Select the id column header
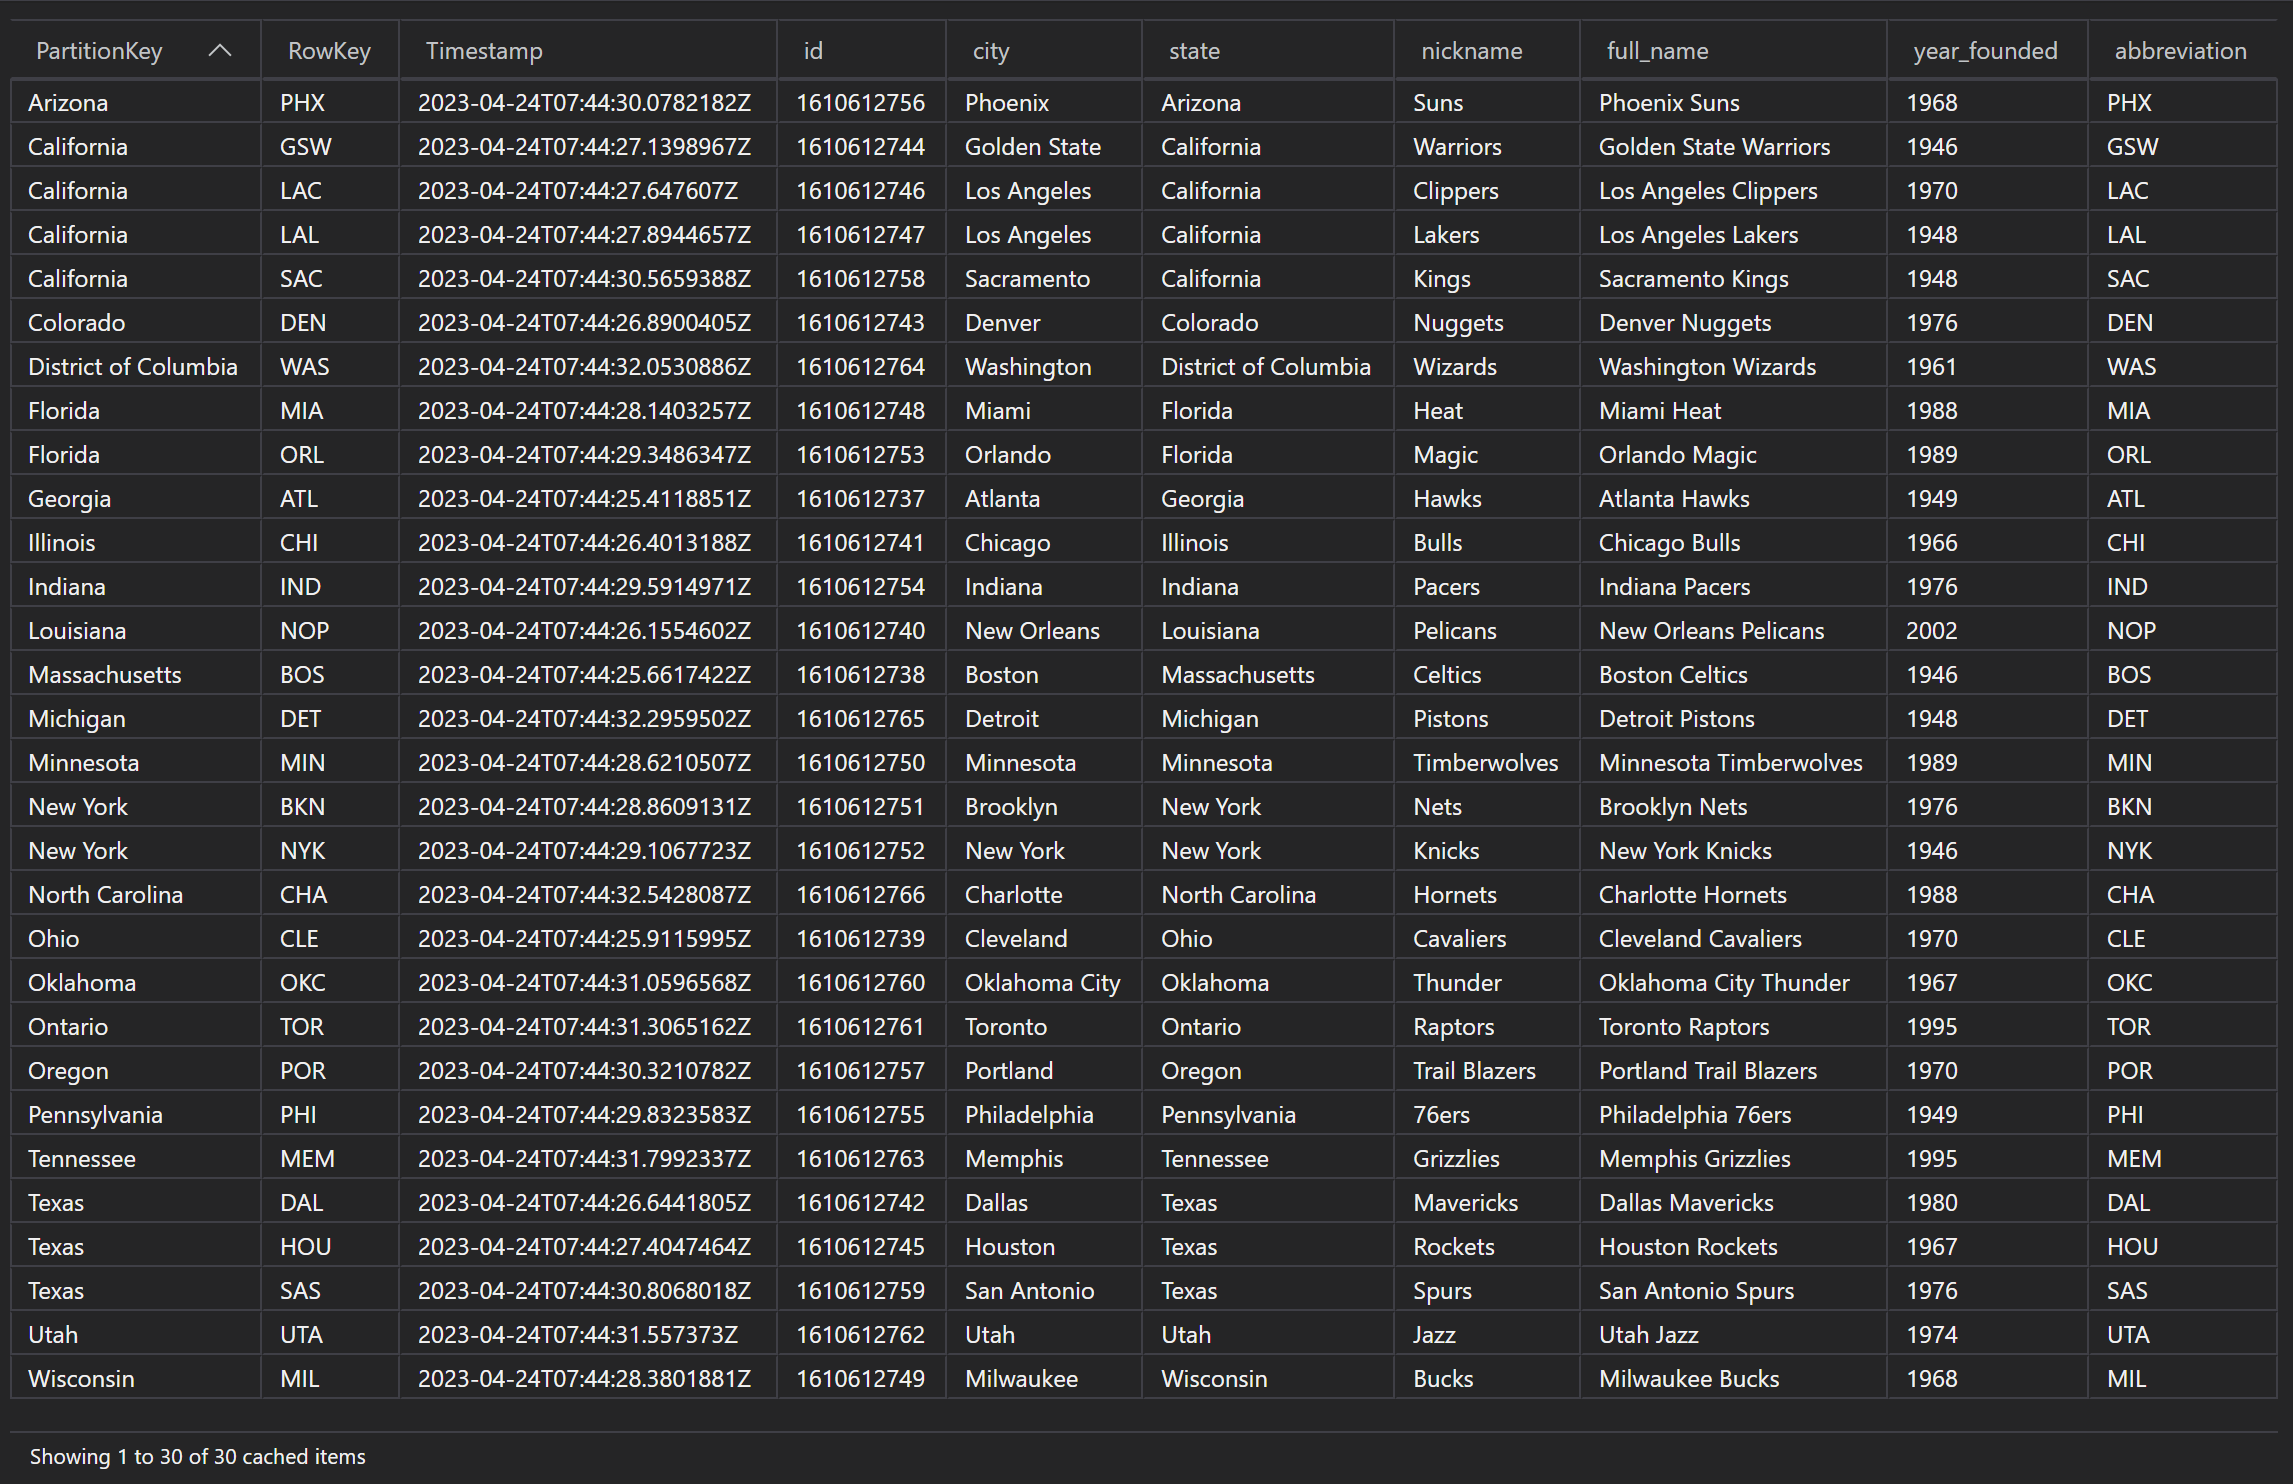The image size is (2293, 1484). [x=813, y=51]
